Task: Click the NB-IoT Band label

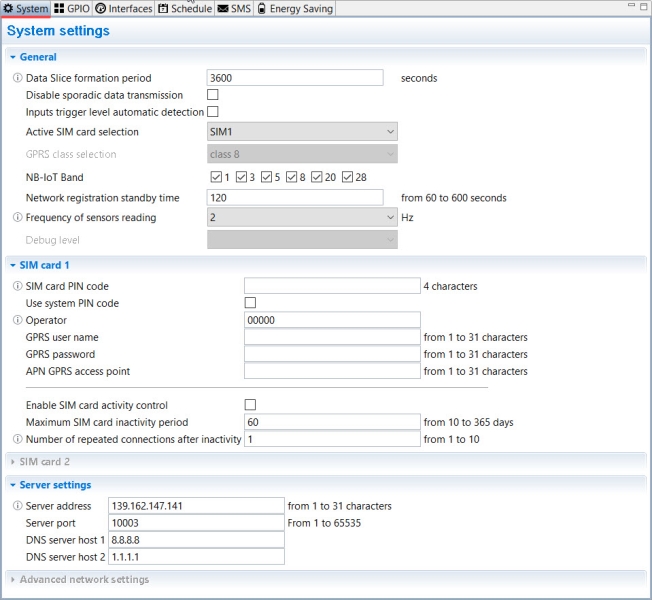Action: click(54, 177)
